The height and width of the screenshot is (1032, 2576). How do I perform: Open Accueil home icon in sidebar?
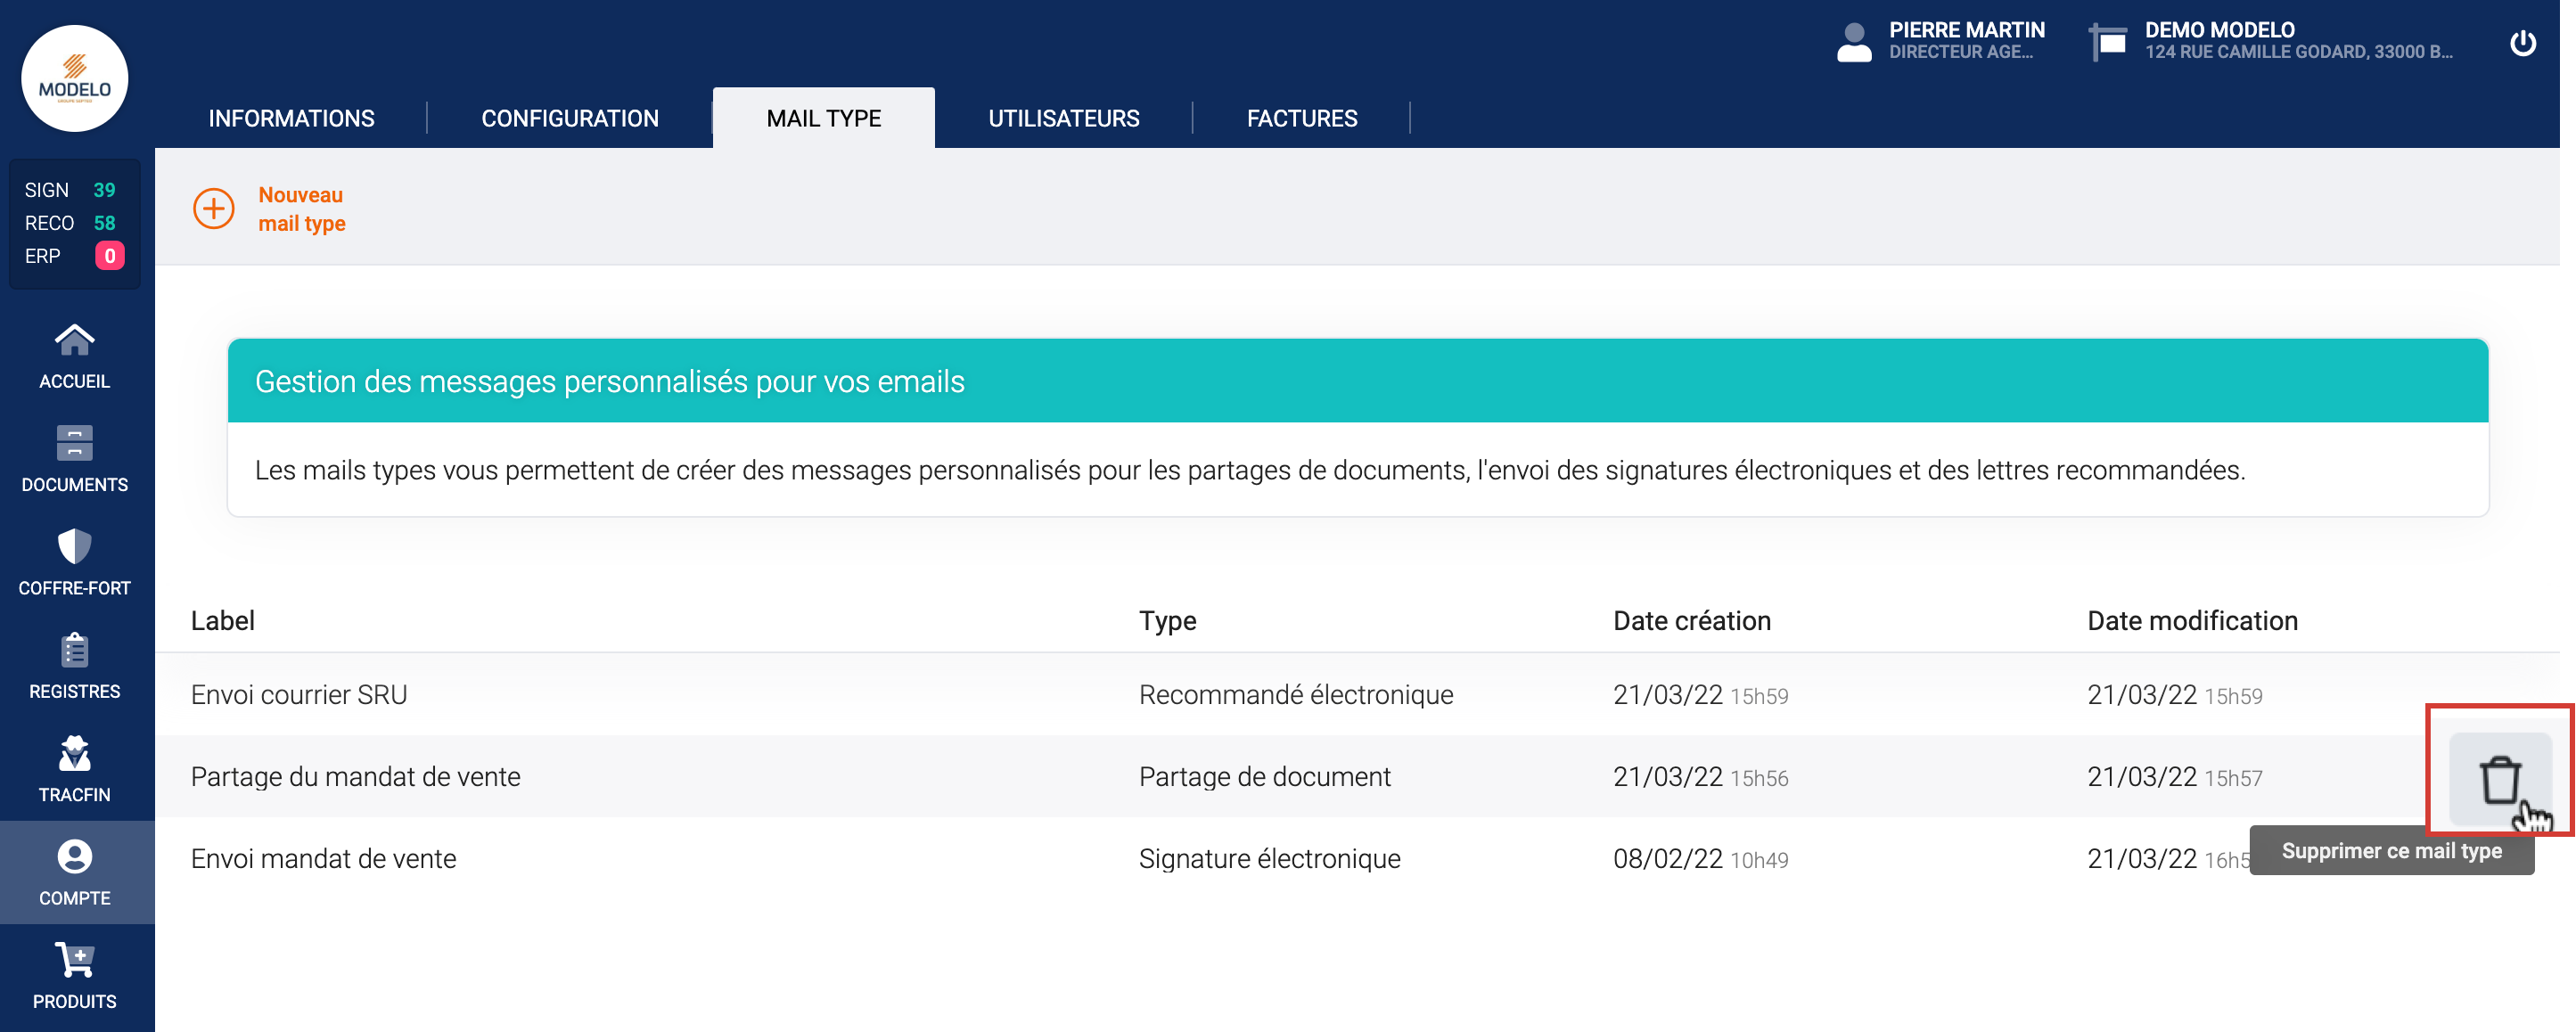pyautogui.click(x=74, y=341)
